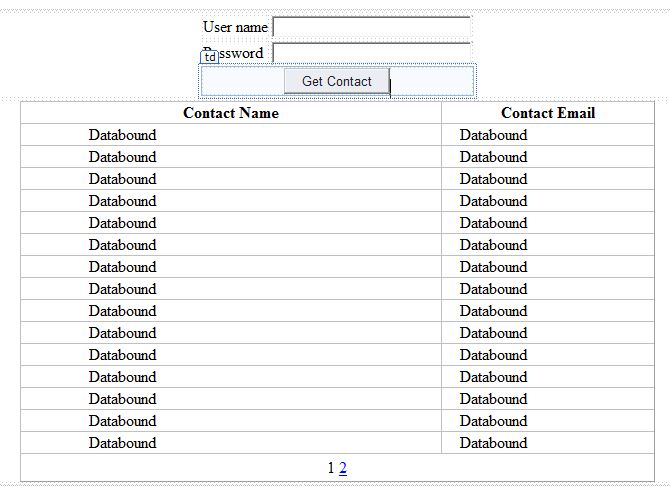Screen dimensions: 670x492
Task: Select third row Databound cell under Contact Email
Action: pyautogui.click(x=493, y=179)
